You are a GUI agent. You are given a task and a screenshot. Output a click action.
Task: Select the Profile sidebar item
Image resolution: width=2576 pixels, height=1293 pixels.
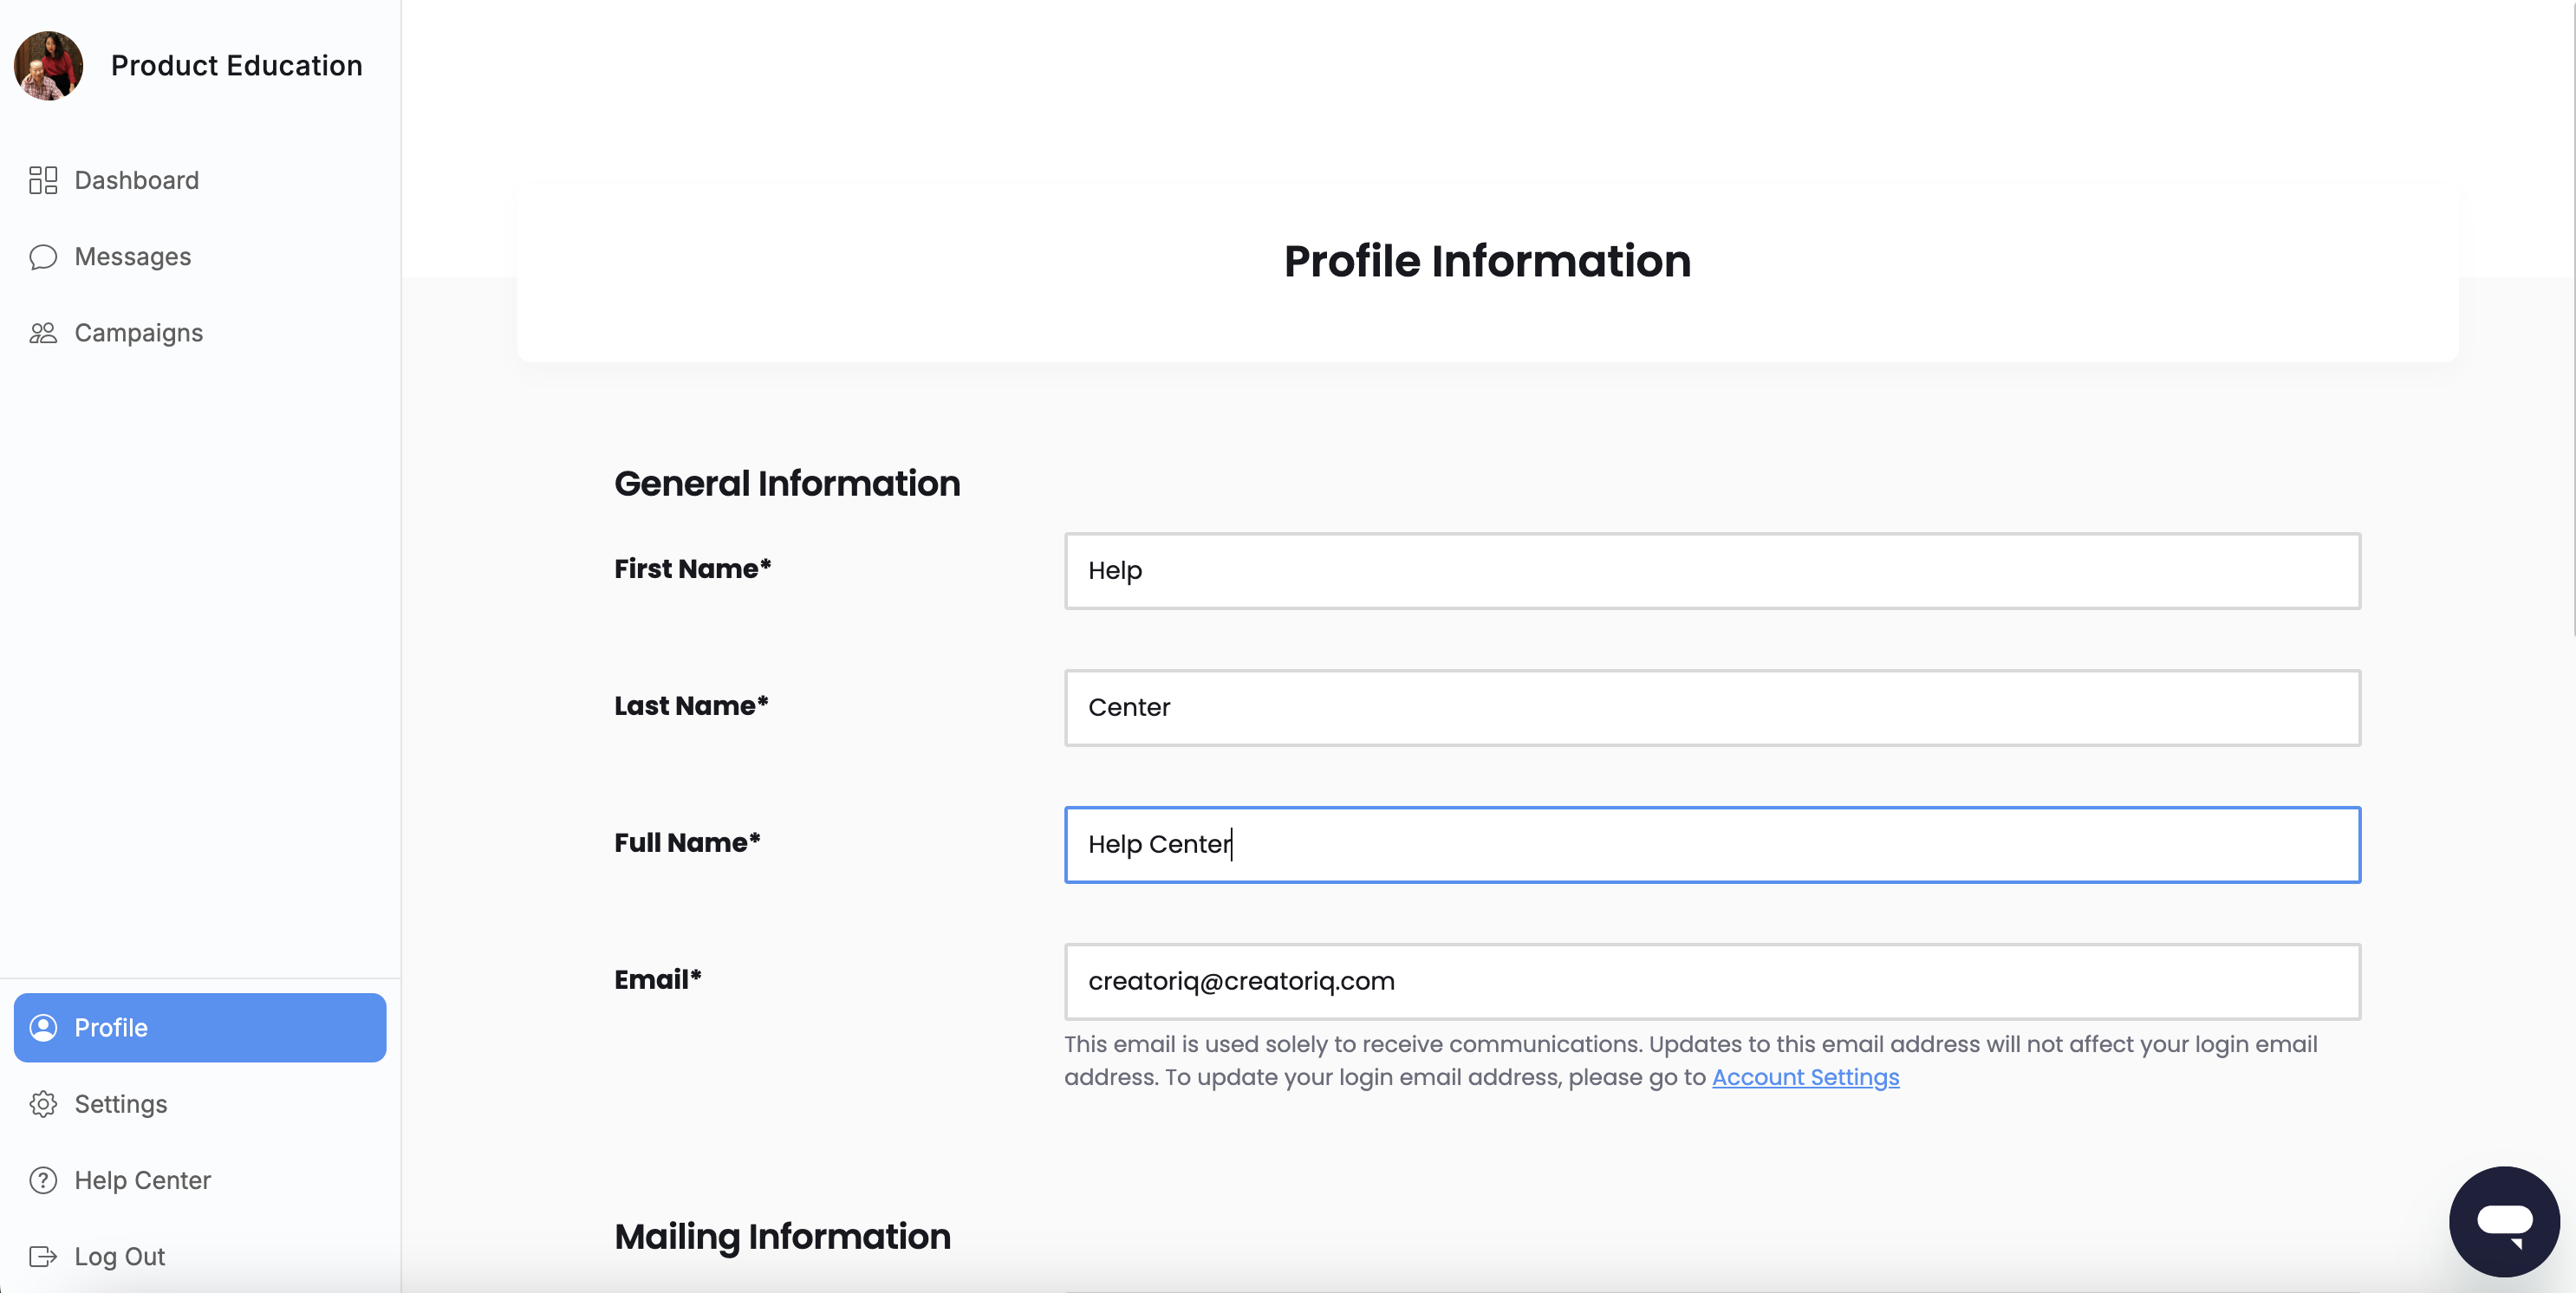(x=200, y=1028)
